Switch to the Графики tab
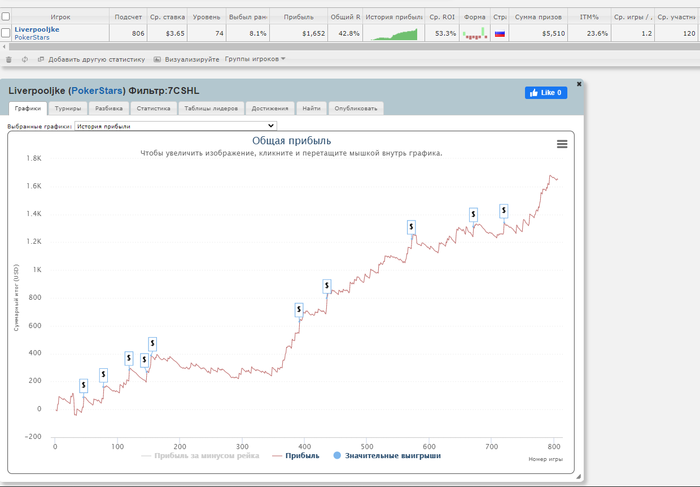The height and width of the screenshot is (487, 700). click(28, 108)
